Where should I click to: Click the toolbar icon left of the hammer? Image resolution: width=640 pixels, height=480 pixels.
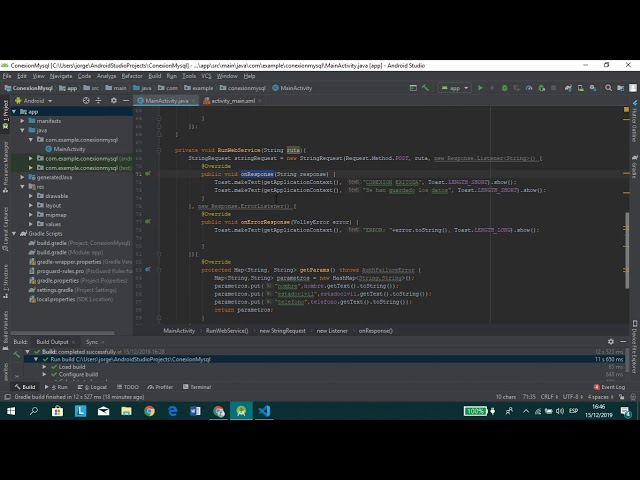click(413, 88)
